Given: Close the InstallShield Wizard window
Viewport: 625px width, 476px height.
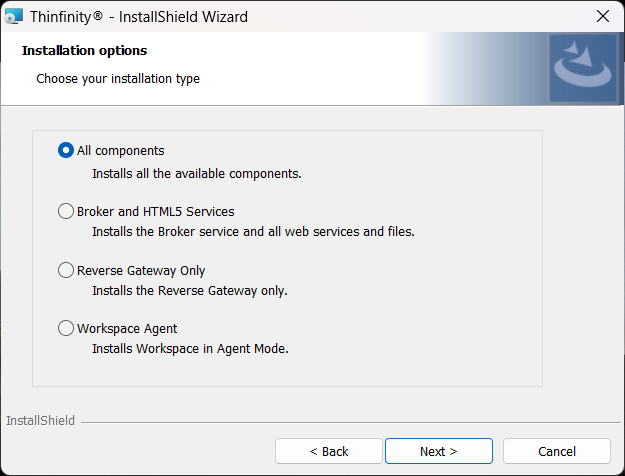Looking at the screenshot, I should tap(603, 16).
